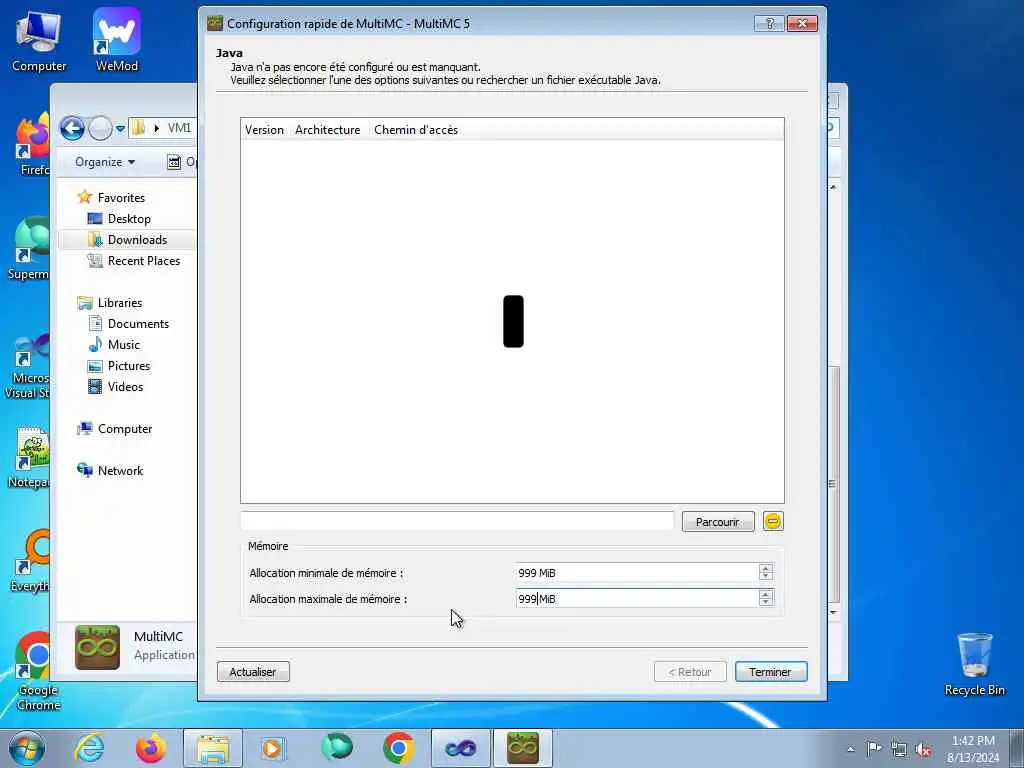Click the Terminer button
1024x768 pixels.
[771, 671]
